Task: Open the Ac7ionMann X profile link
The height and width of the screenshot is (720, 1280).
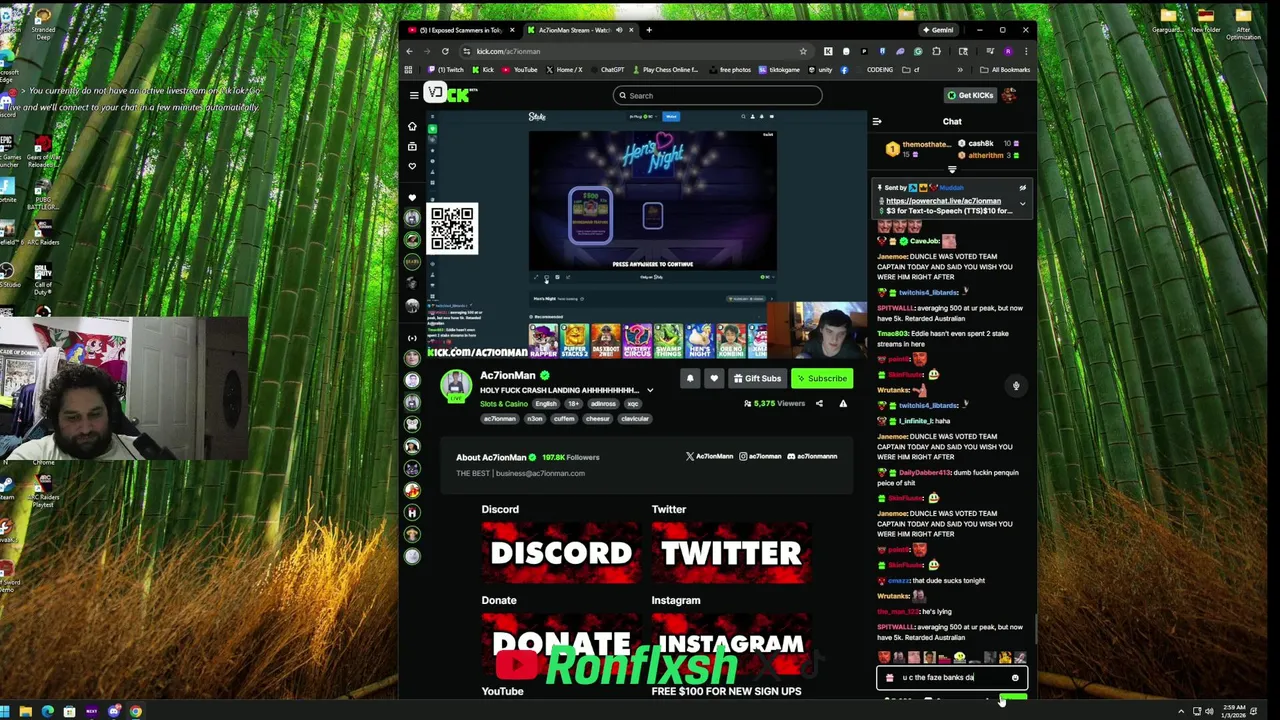Action: [710, 457]
